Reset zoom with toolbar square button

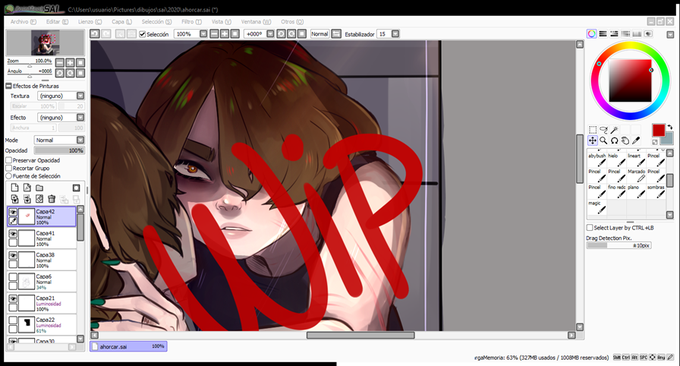click(x=235, y=34)
